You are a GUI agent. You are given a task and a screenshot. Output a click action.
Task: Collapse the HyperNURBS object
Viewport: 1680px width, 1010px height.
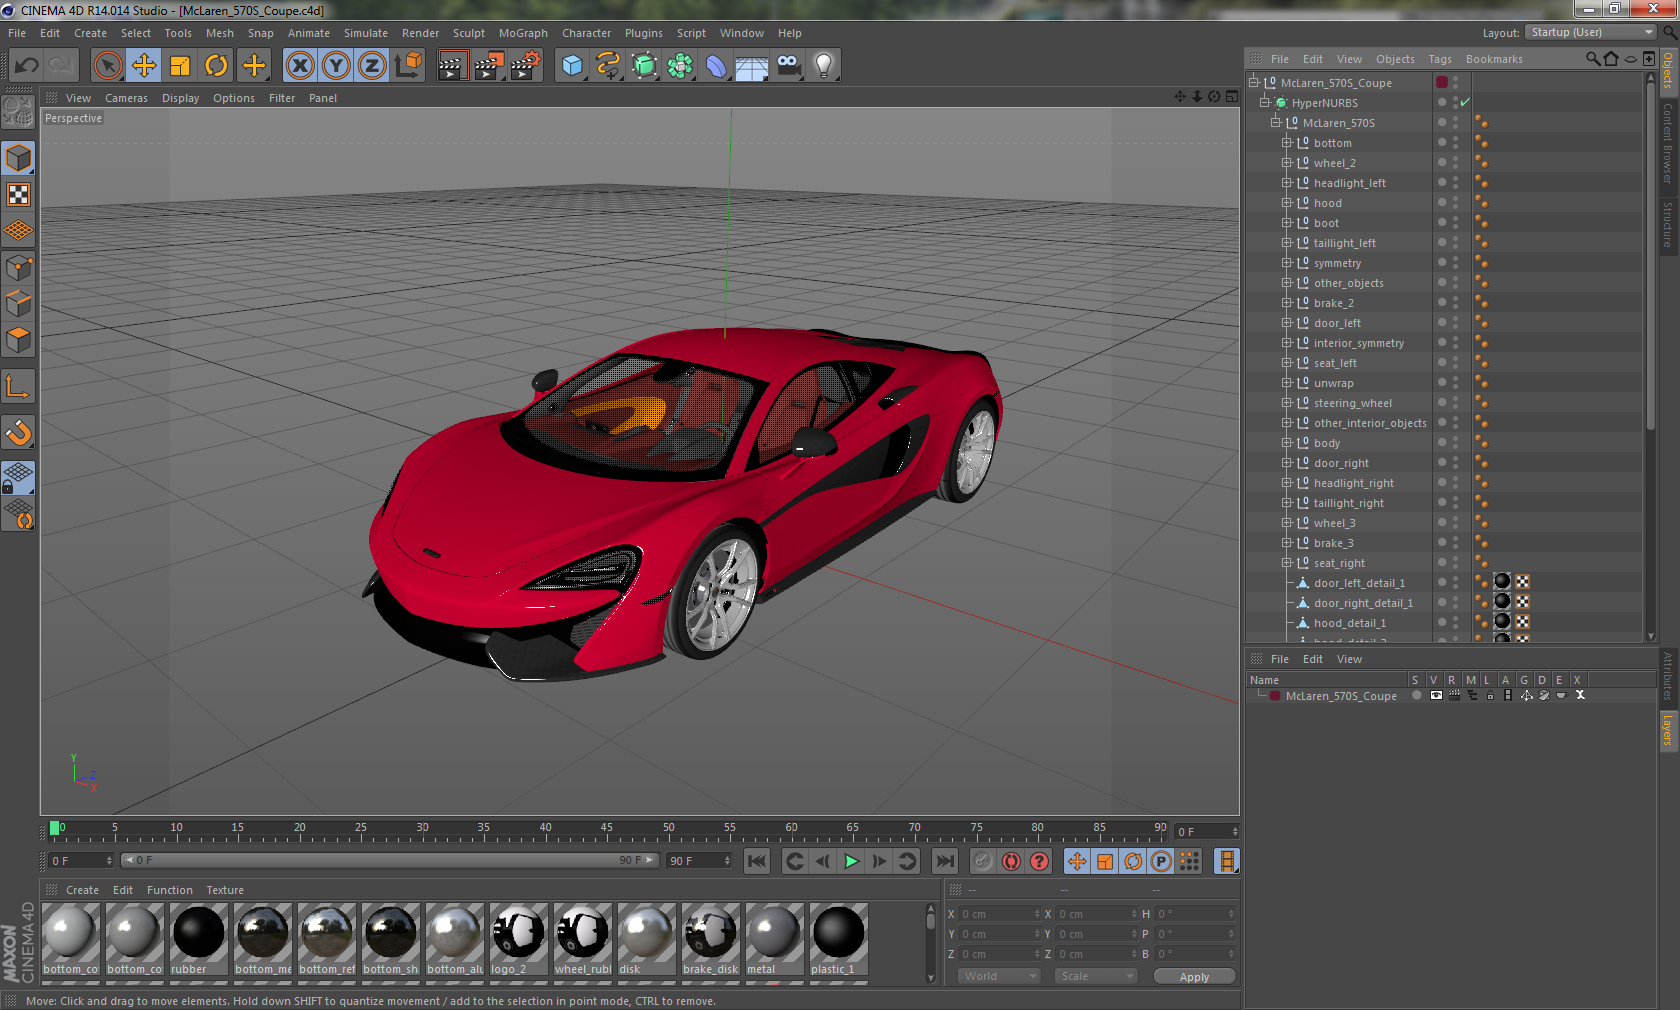click(1265, 103)
